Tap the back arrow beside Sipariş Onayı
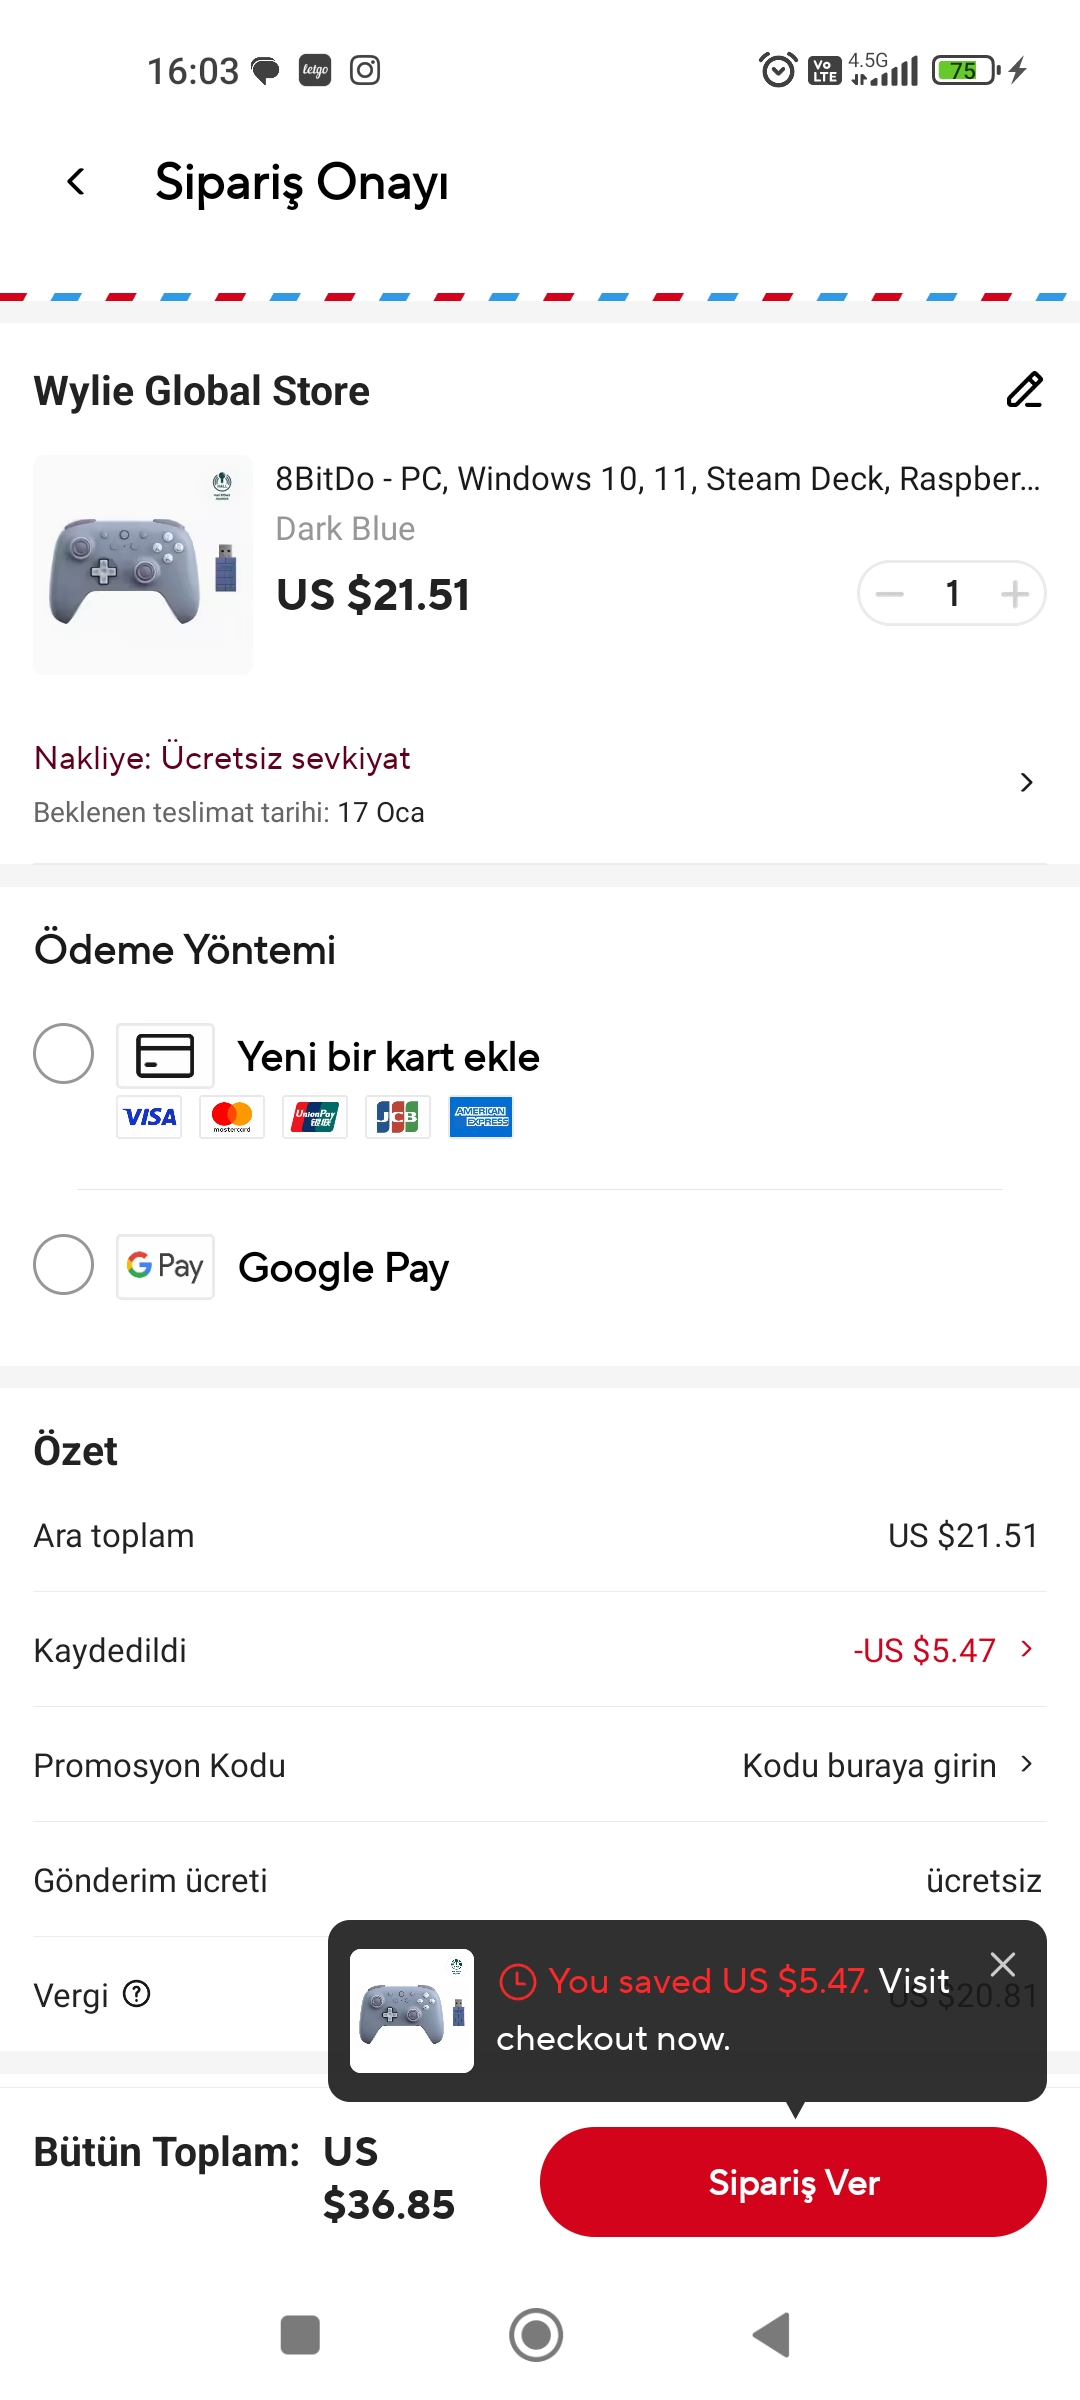 click(x=76, y=182)
